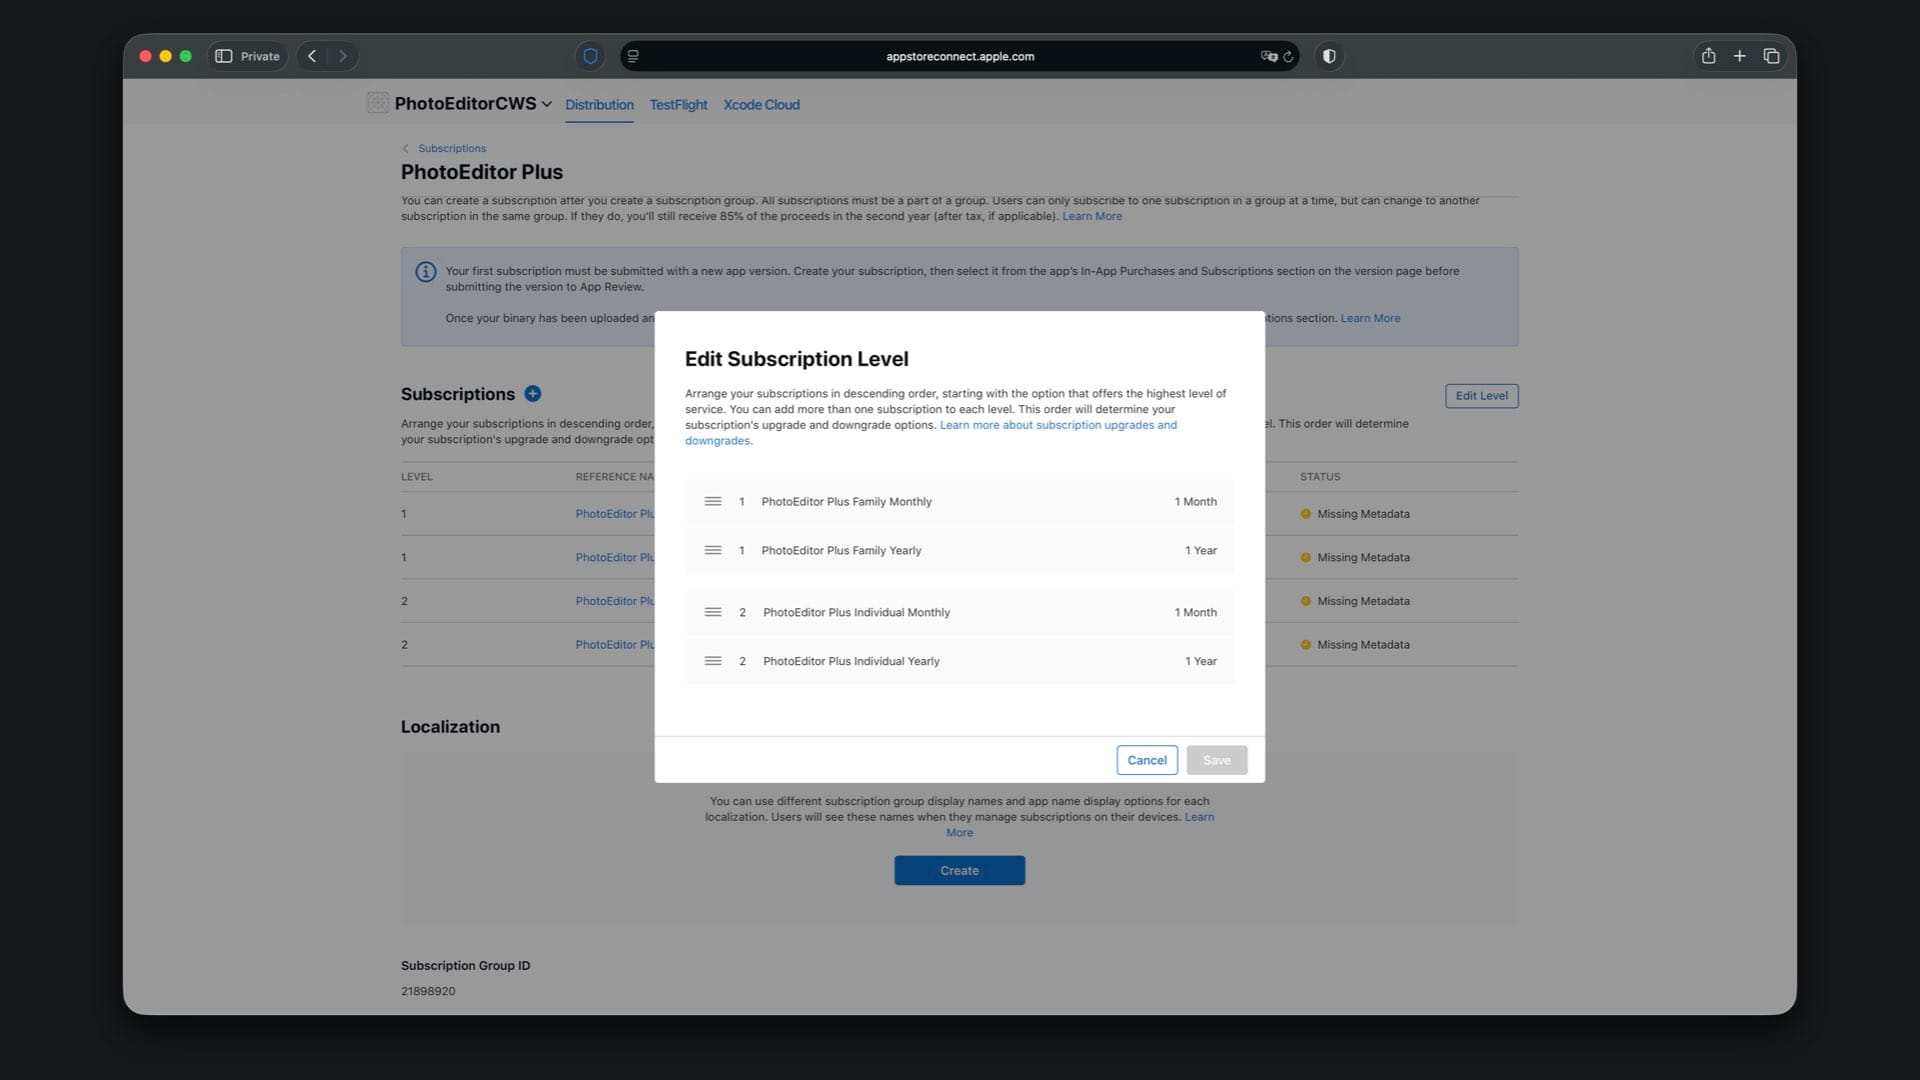
Task: Open the Share icon in toolbar
Action: (x=1708, y=56)
